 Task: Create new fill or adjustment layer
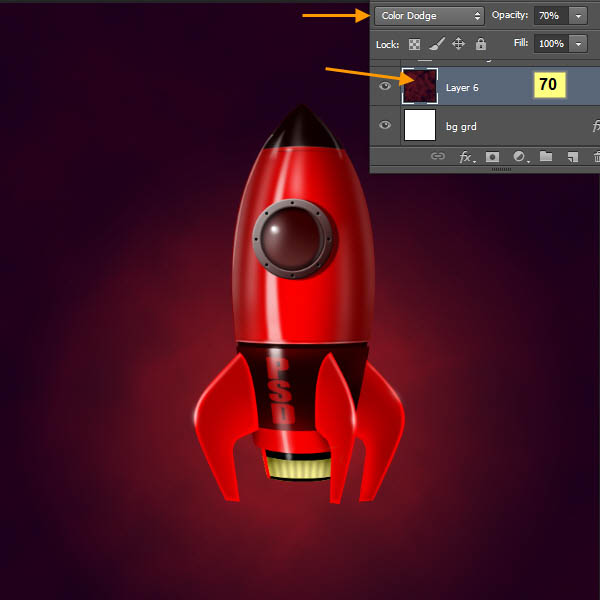pos(519,157)
